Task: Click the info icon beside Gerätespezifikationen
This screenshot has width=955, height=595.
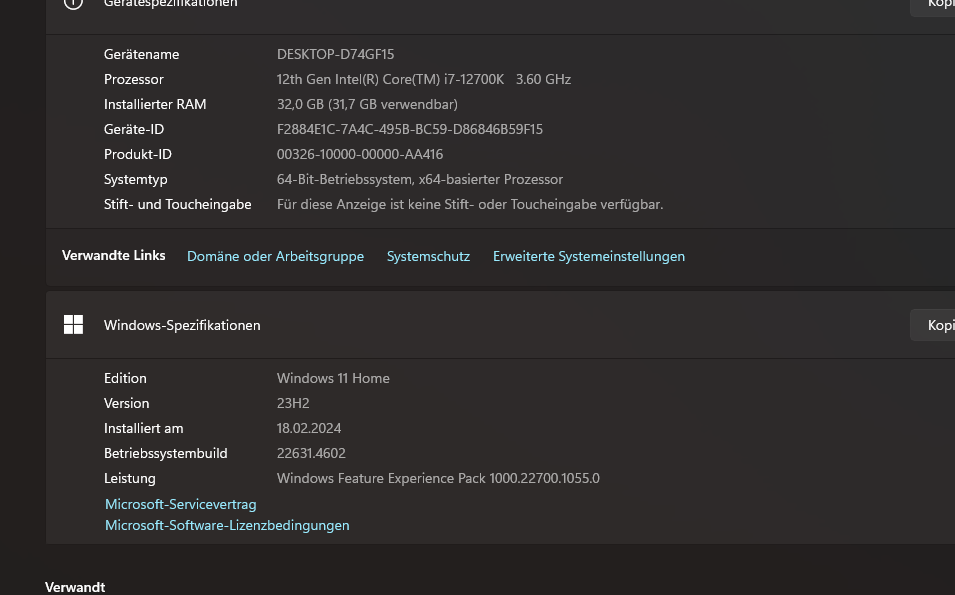Action: click(73, 4)
